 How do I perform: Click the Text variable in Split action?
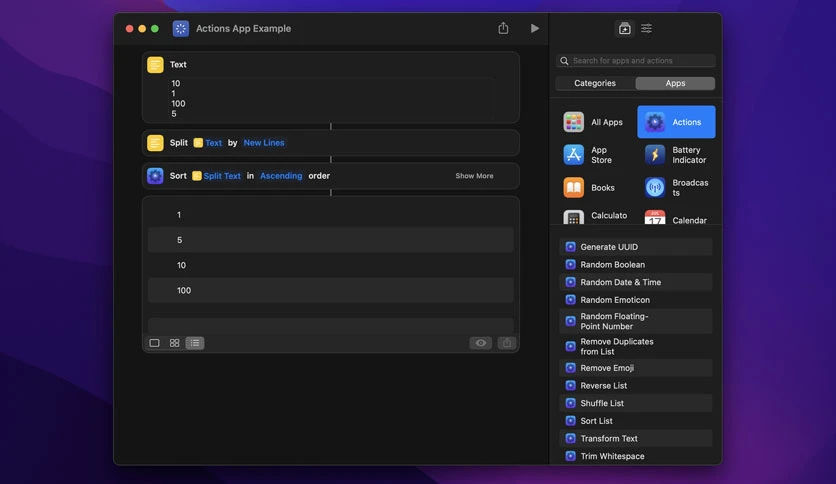point(208,143)
